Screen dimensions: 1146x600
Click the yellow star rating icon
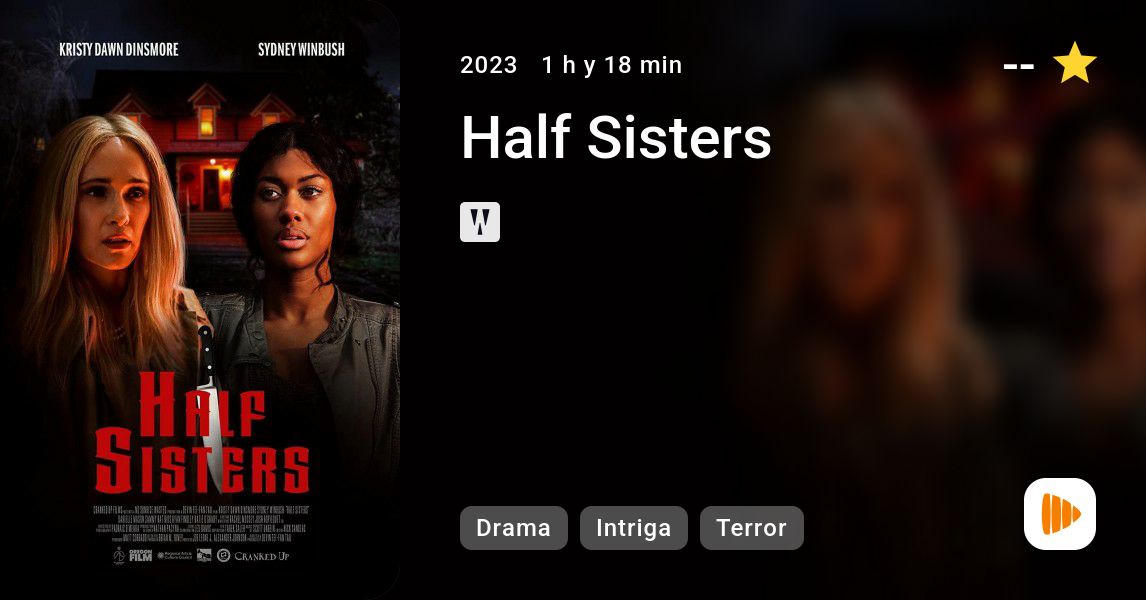pos(1074,63)
